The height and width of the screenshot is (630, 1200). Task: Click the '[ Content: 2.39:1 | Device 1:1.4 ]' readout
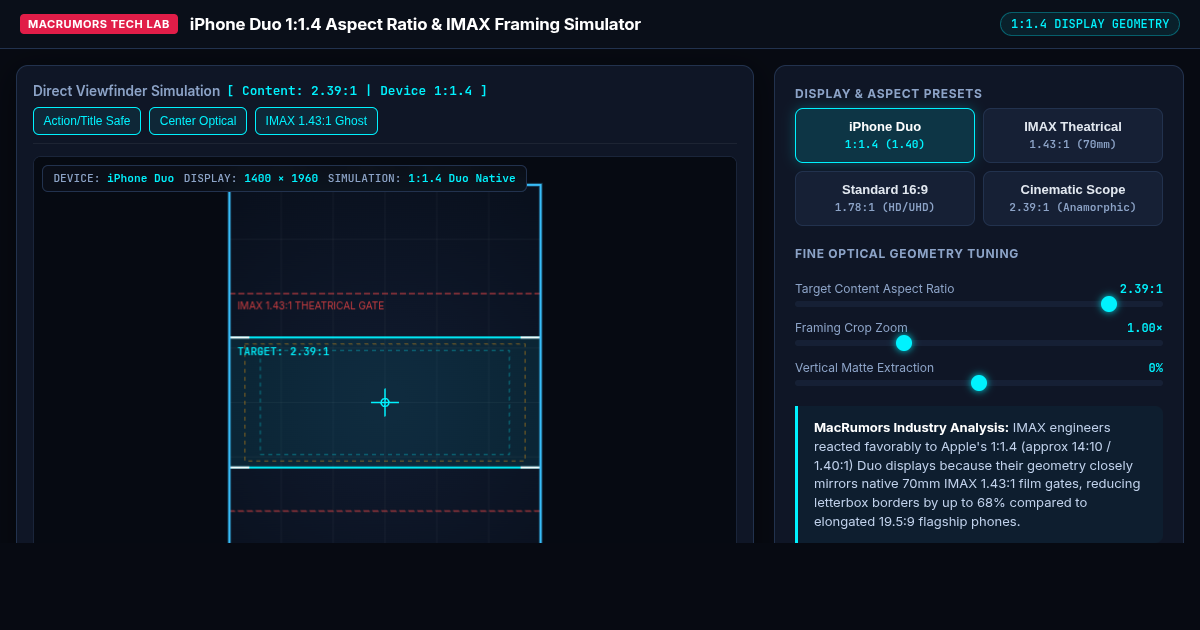pos(357,91)
